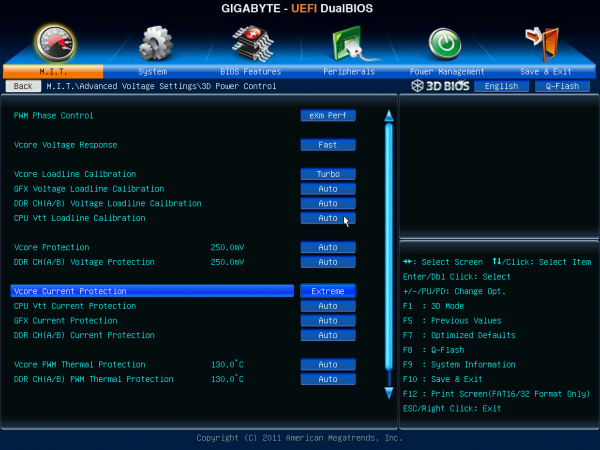Image resolution: width=600 pixels, height=450 pixels.
Task: Go to the Peripherals tab
Action: [349, 72]
